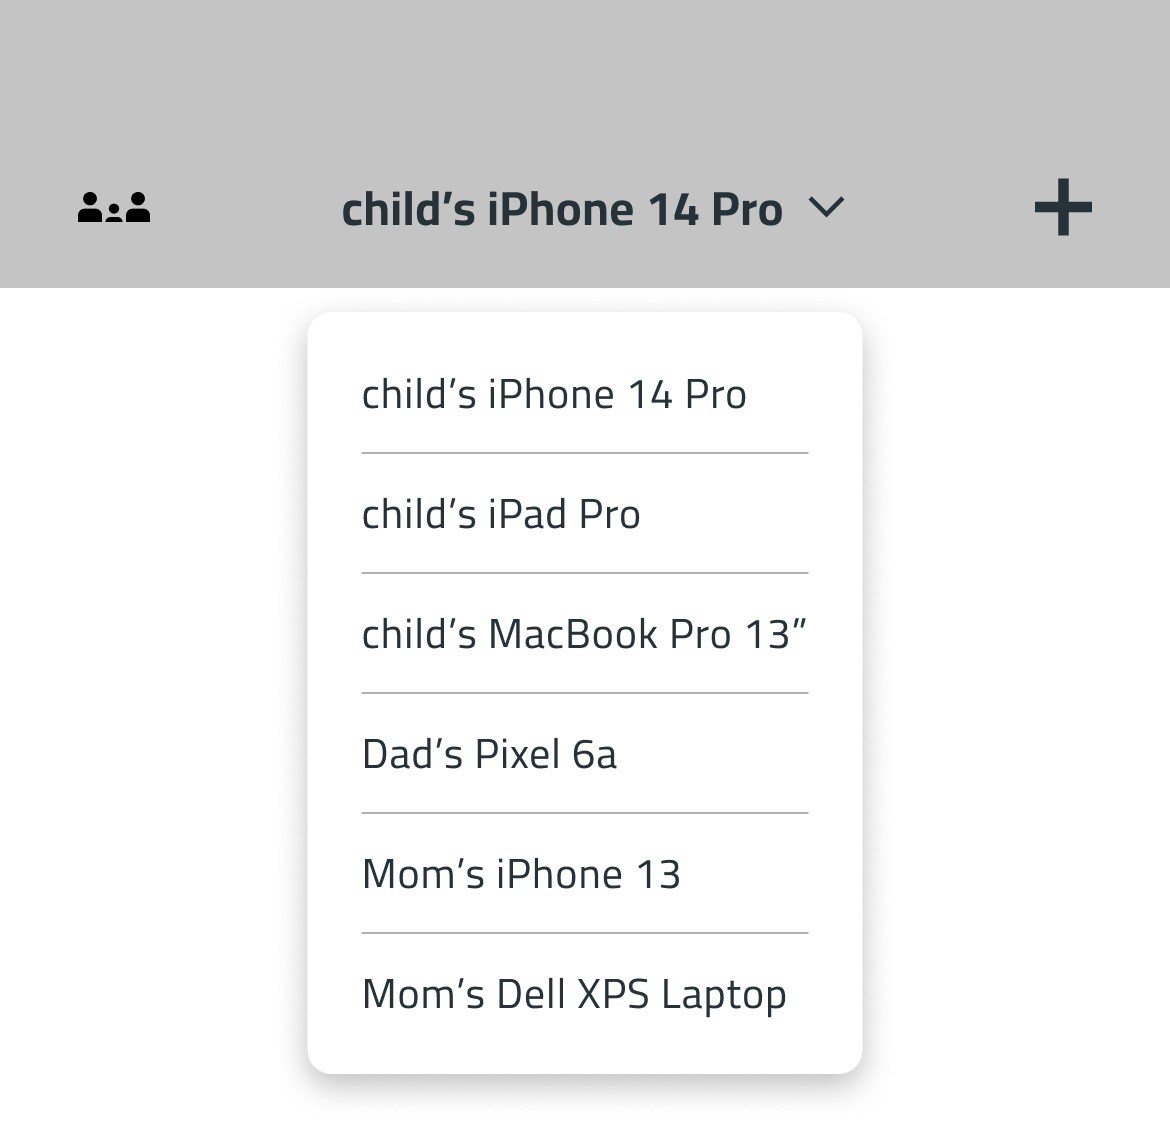Choose the Pixel 6a Android phone entry
Viewport: 1170px width, 1134px height.
point(489,754)
